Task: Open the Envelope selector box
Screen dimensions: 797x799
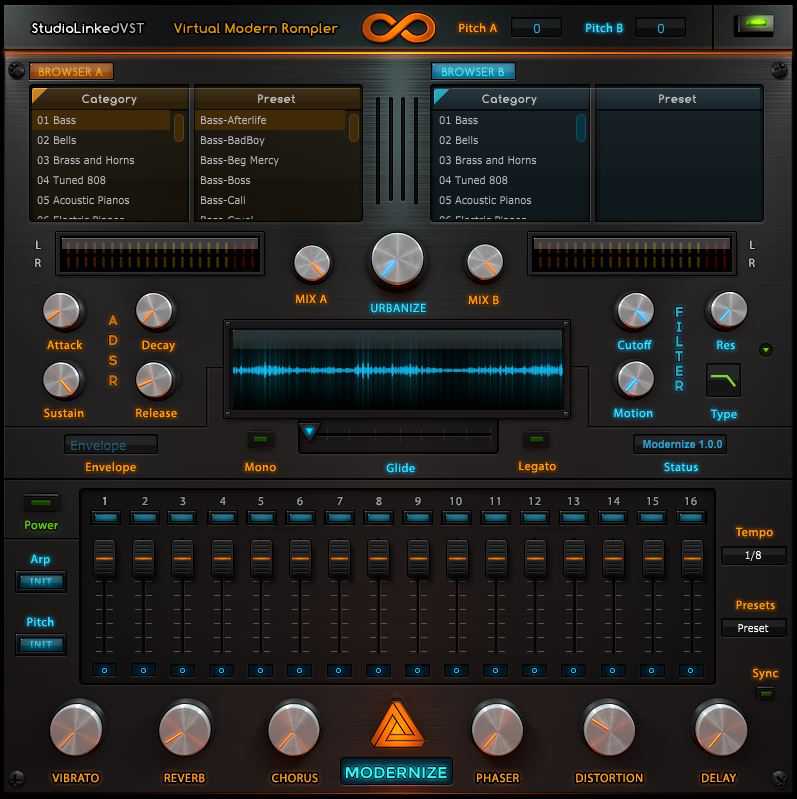Action: [111, 445]
